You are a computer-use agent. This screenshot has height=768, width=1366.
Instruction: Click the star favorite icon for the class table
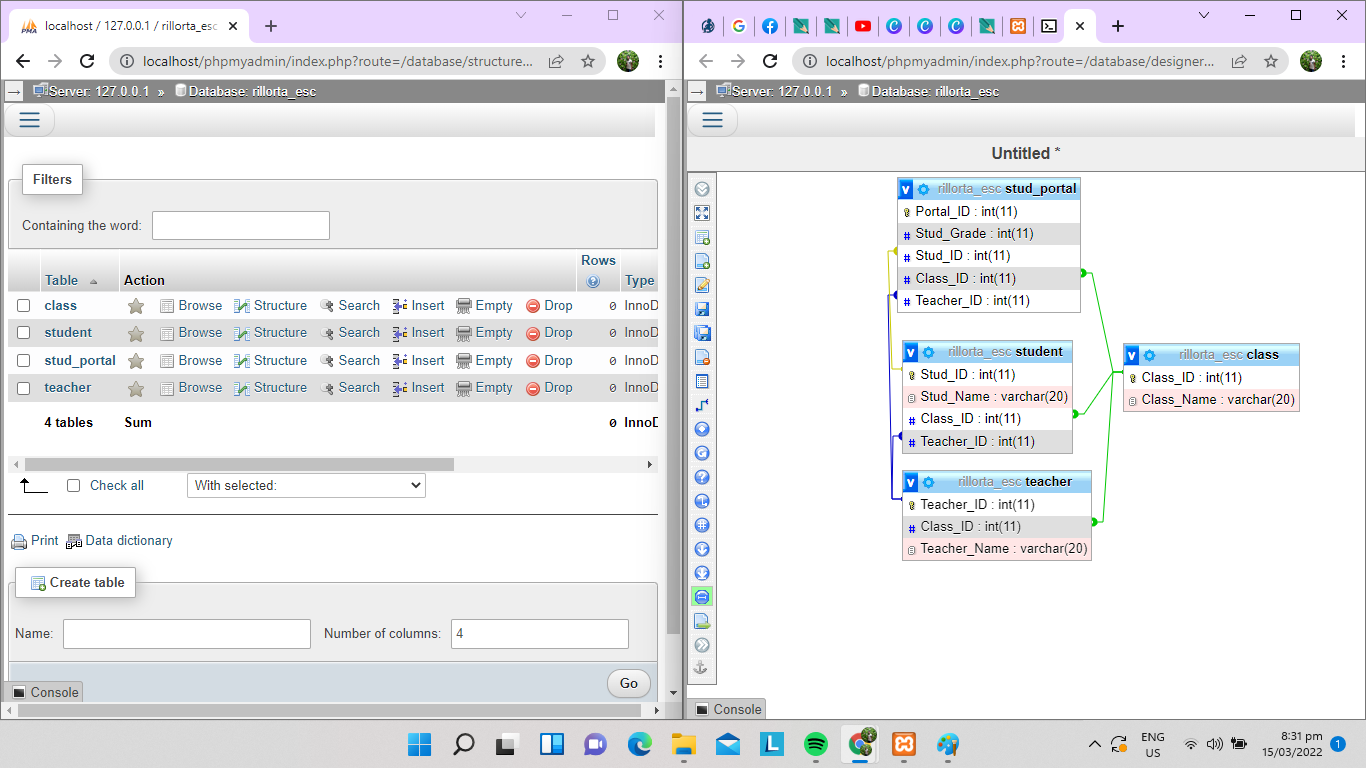pos(136,306)
